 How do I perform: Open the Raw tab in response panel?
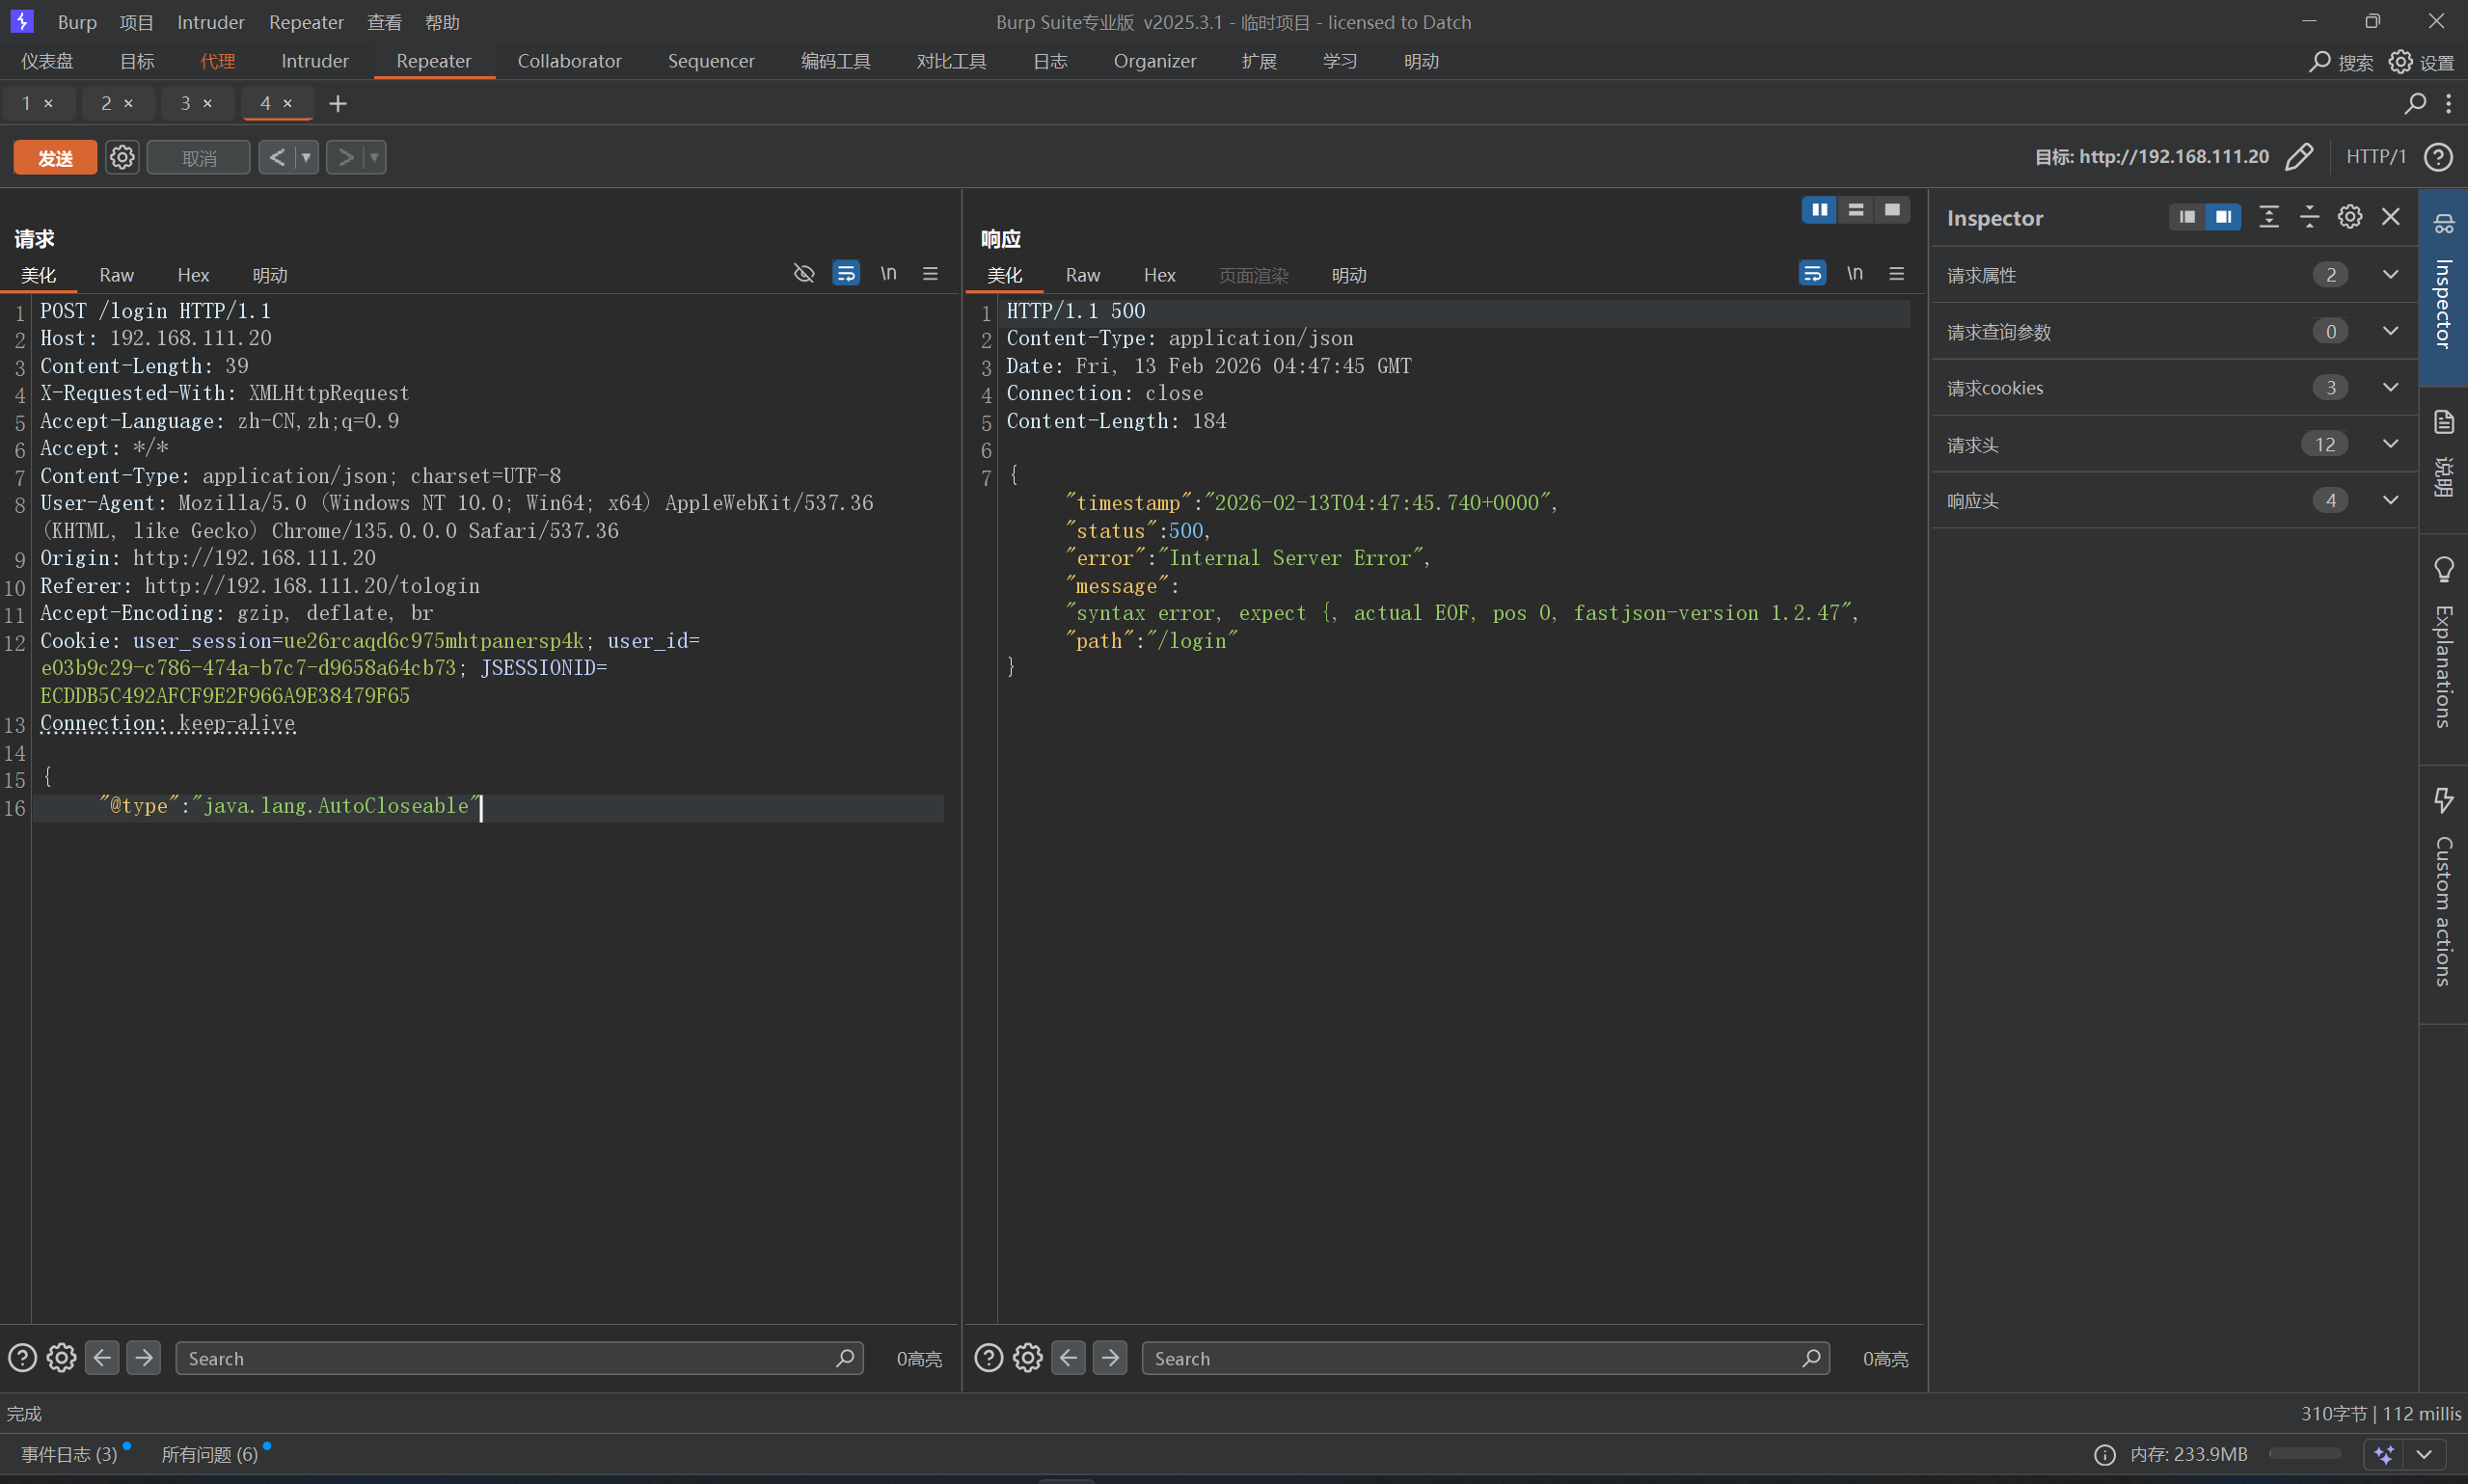[x=1082, y=275]
